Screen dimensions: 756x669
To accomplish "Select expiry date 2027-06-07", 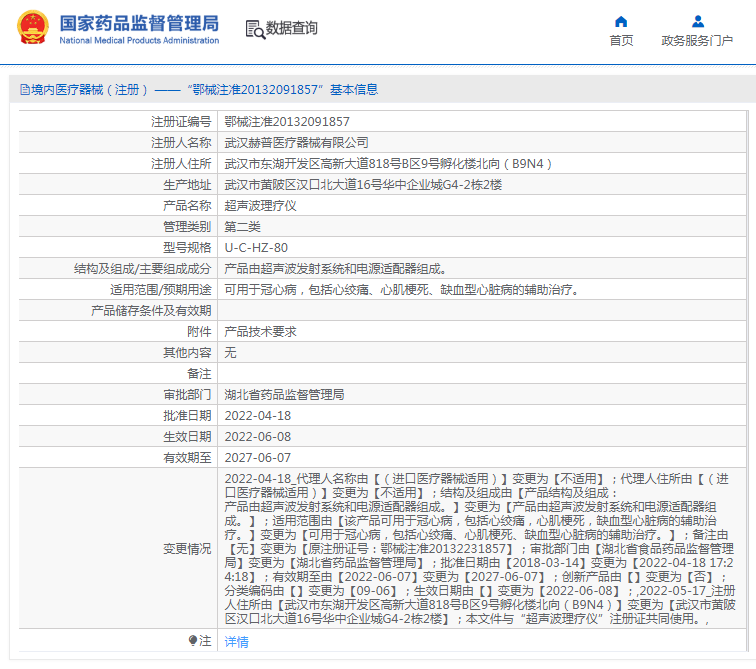I will (x=258, y=457).
